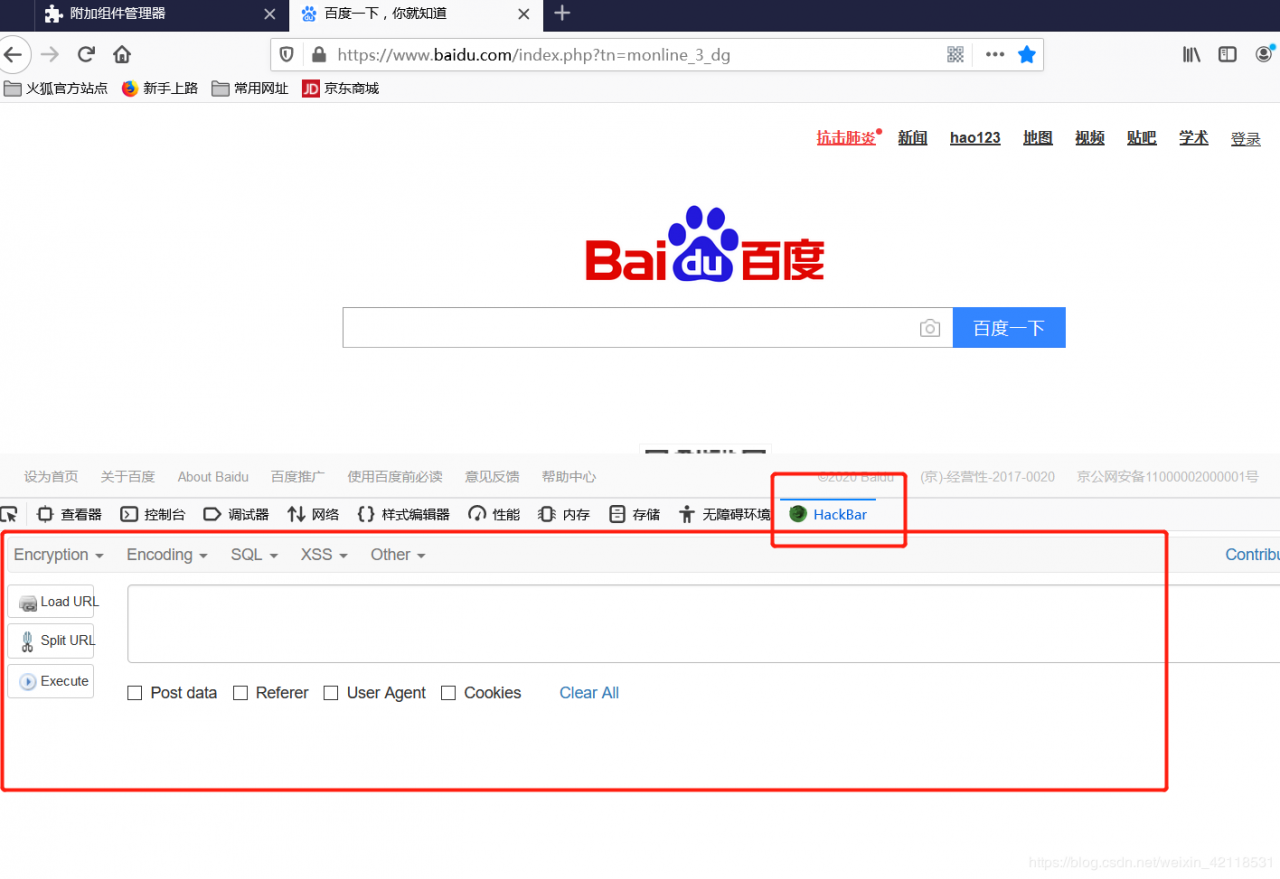
Task: Open 火狐官方站点 bookmark folder
Action: pos(56,88)
